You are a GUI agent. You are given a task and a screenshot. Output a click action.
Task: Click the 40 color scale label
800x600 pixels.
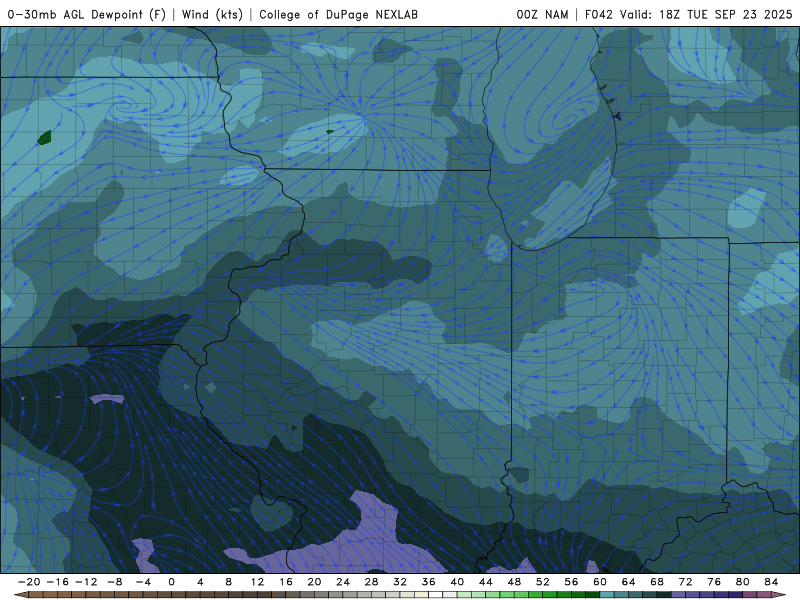457,582
